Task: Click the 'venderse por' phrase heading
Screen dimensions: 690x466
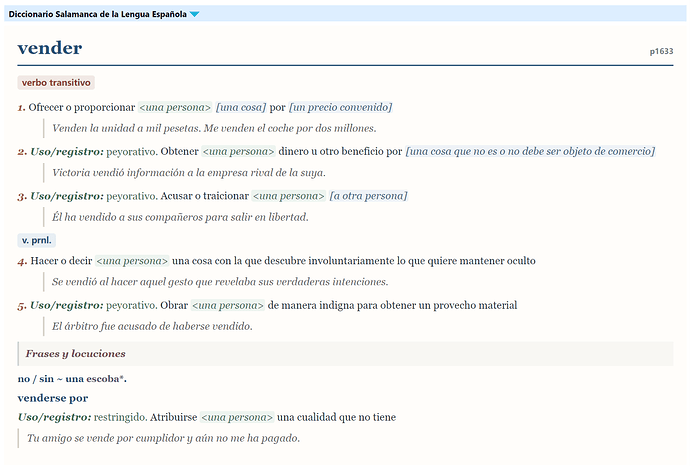Action: (x=53, y=398)
